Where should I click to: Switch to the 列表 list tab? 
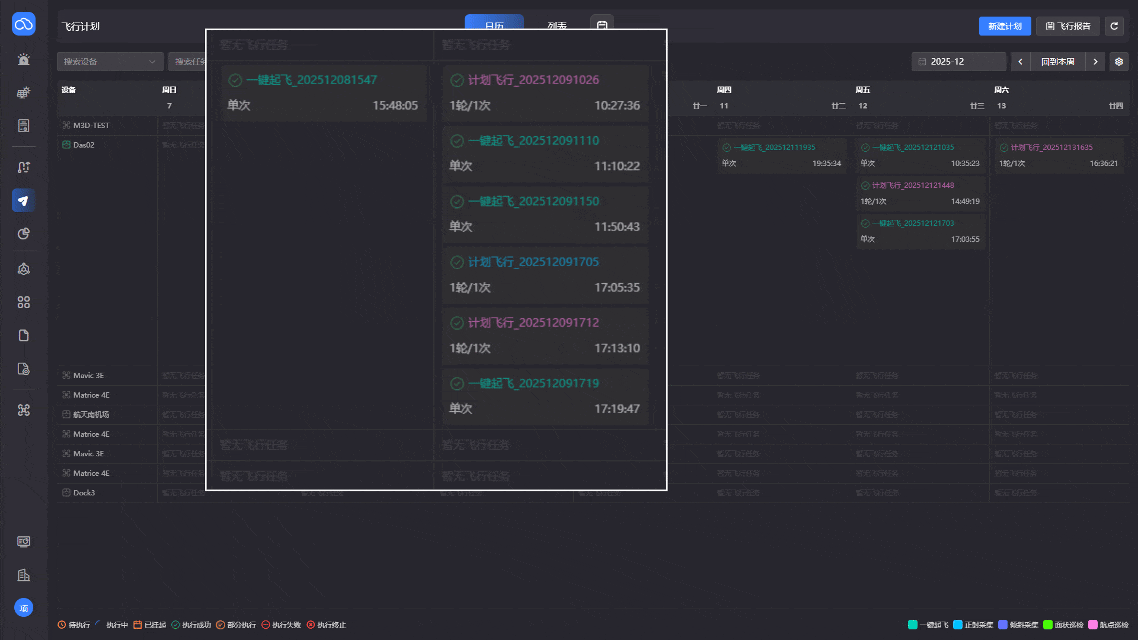click(558, 26)
